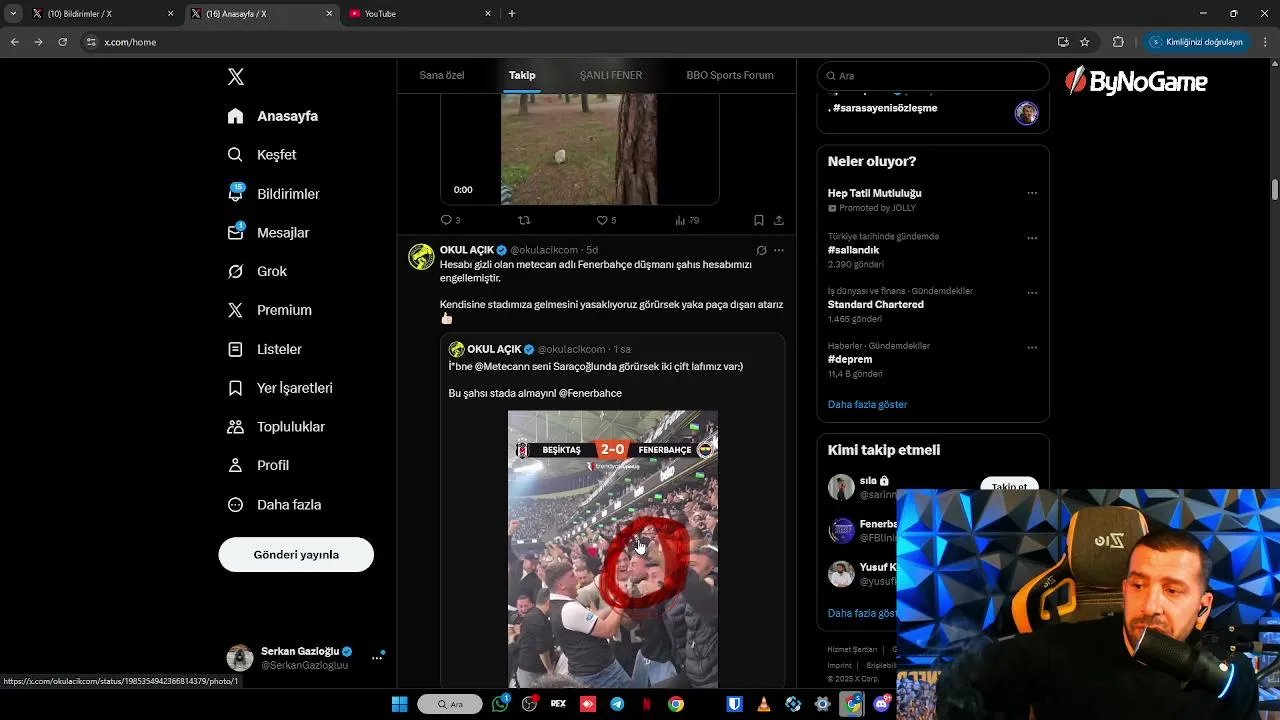
Task: Open Daha fazla menu in sidebar
Action: 274,505
